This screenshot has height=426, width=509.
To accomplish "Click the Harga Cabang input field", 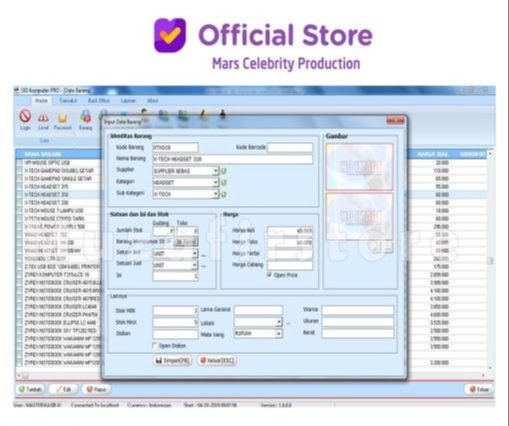I will pyautogui.click(x=290, y=265).
